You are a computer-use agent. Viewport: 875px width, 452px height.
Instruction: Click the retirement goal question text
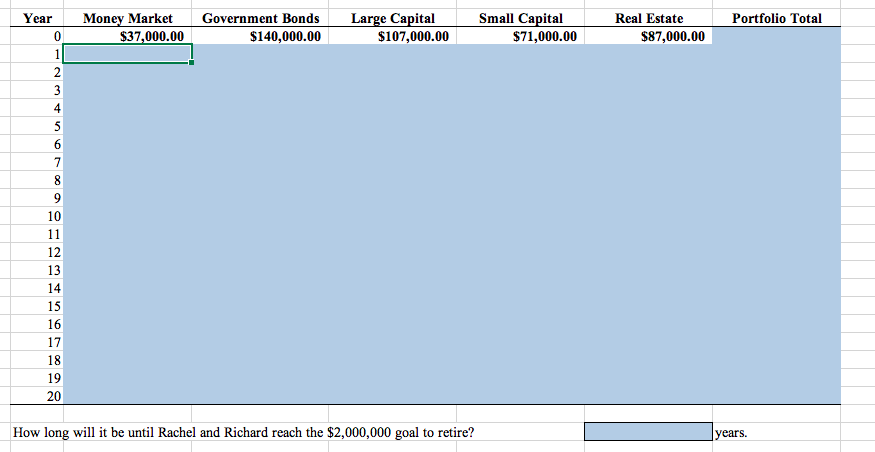tap(243, 432)
